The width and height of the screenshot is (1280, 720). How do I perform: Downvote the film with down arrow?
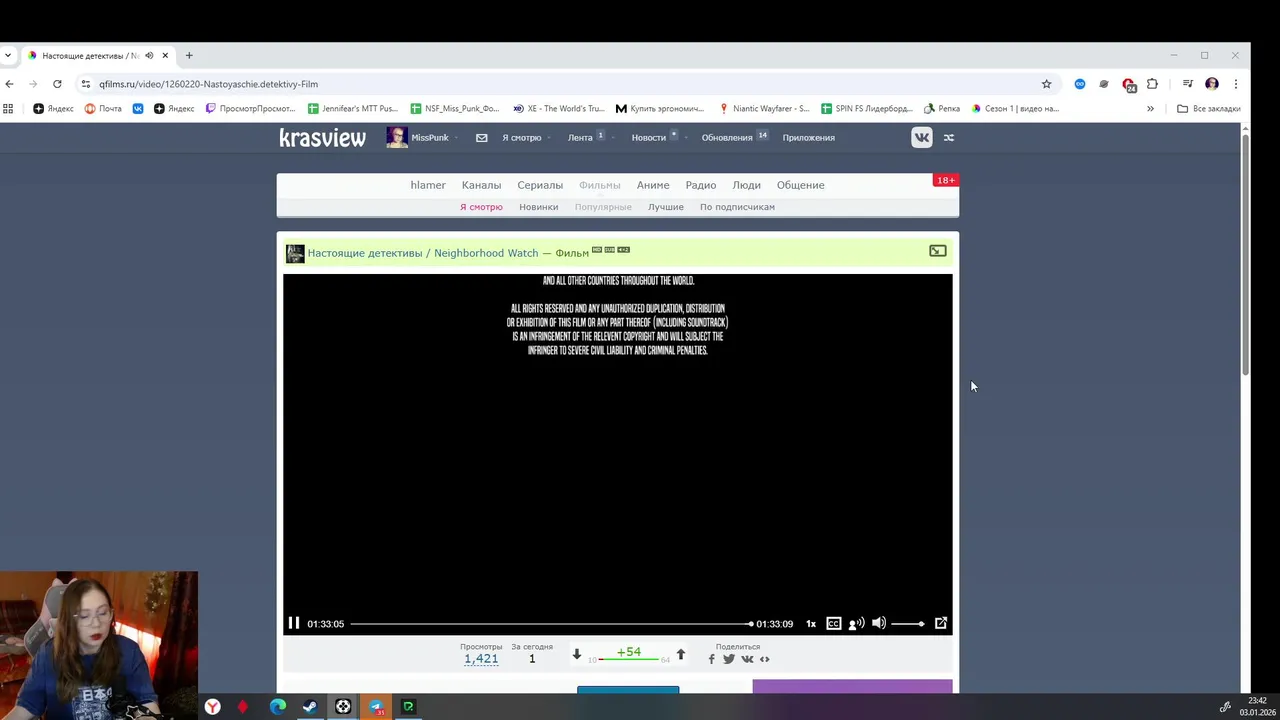point(576,655)
